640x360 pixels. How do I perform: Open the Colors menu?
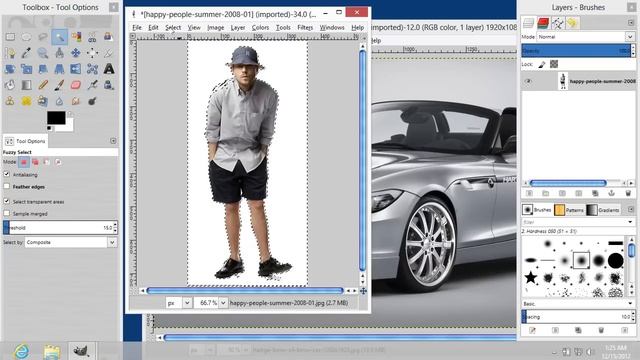pyautogui.click(x=260, y=27)
